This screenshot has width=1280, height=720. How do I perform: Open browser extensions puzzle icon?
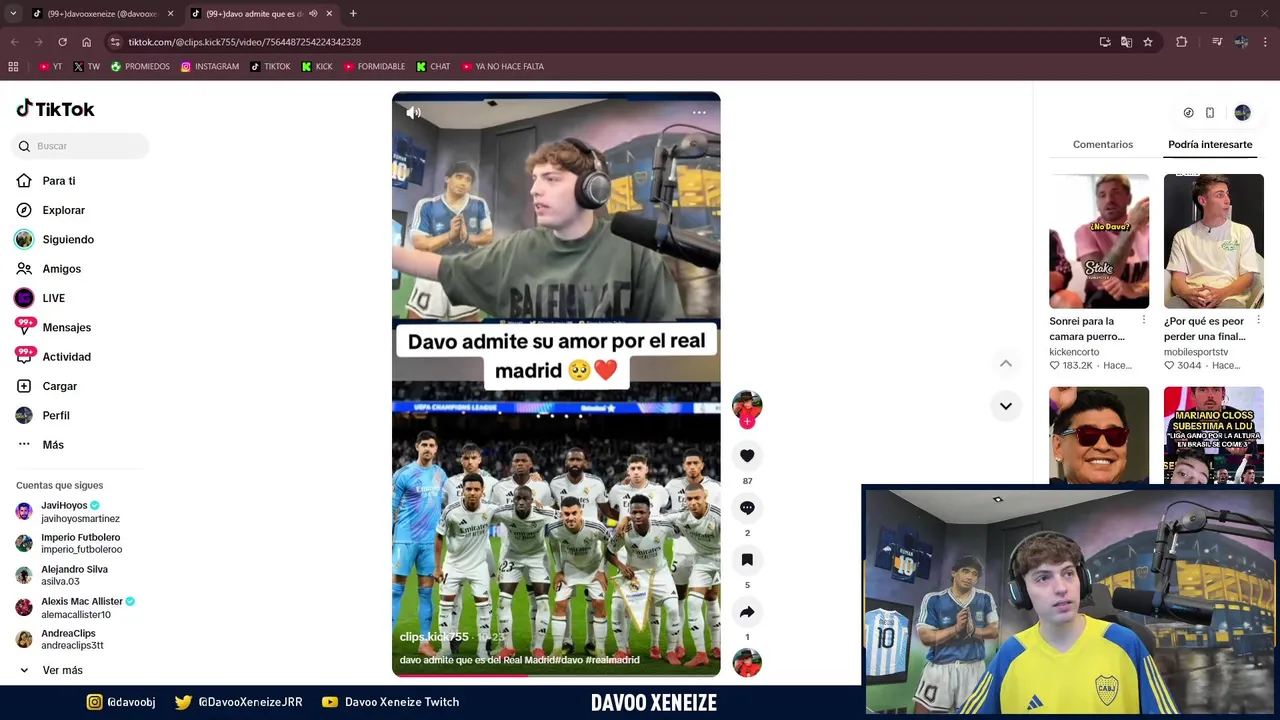click(1182, 42)
